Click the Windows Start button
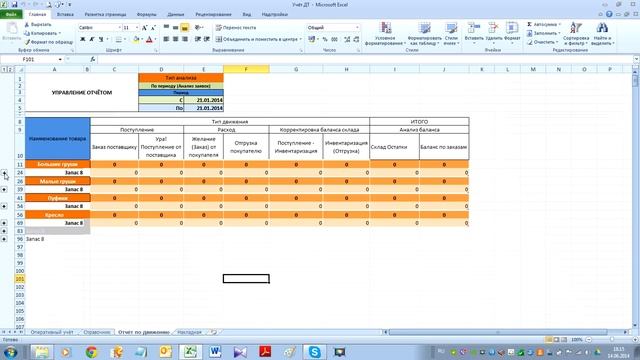The height and width of the screenshot is (360, 640). (10, 351)
